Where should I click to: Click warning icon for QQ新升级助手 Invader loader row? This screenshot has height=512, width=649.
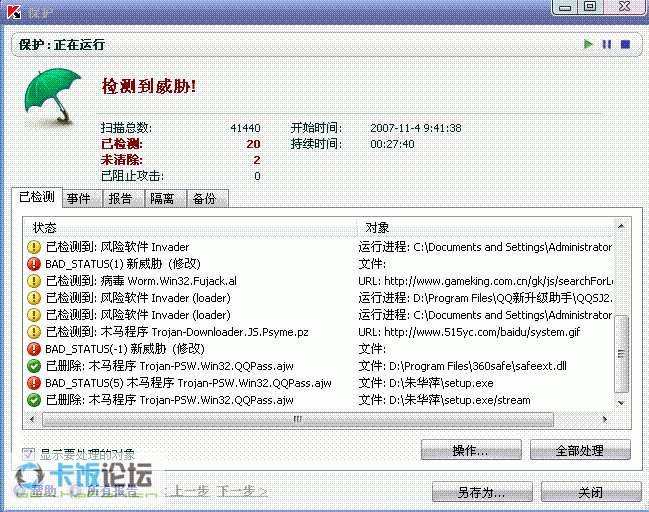(x=34, y=298)
